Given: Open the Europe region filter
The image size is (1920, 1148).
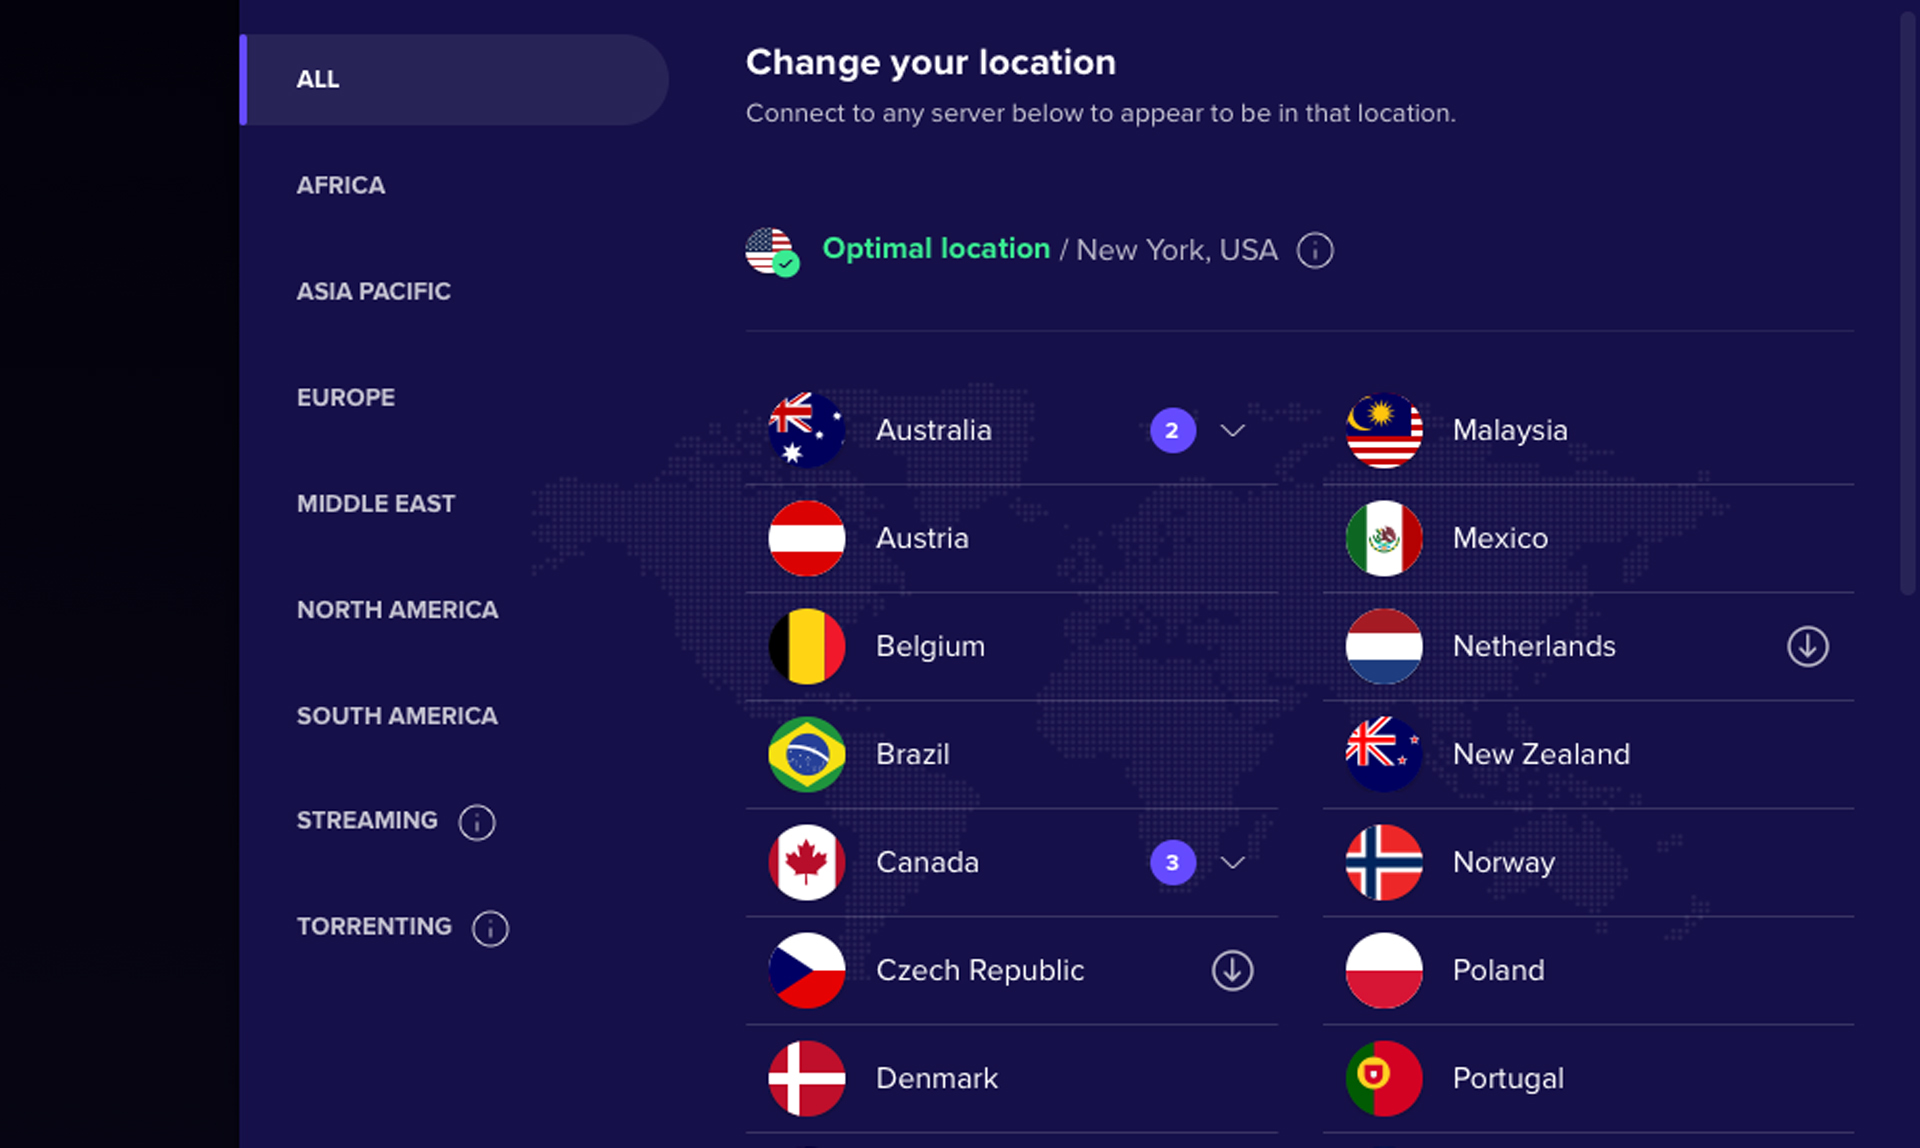Looking at the screenshot, I should (x=347, y=396).
